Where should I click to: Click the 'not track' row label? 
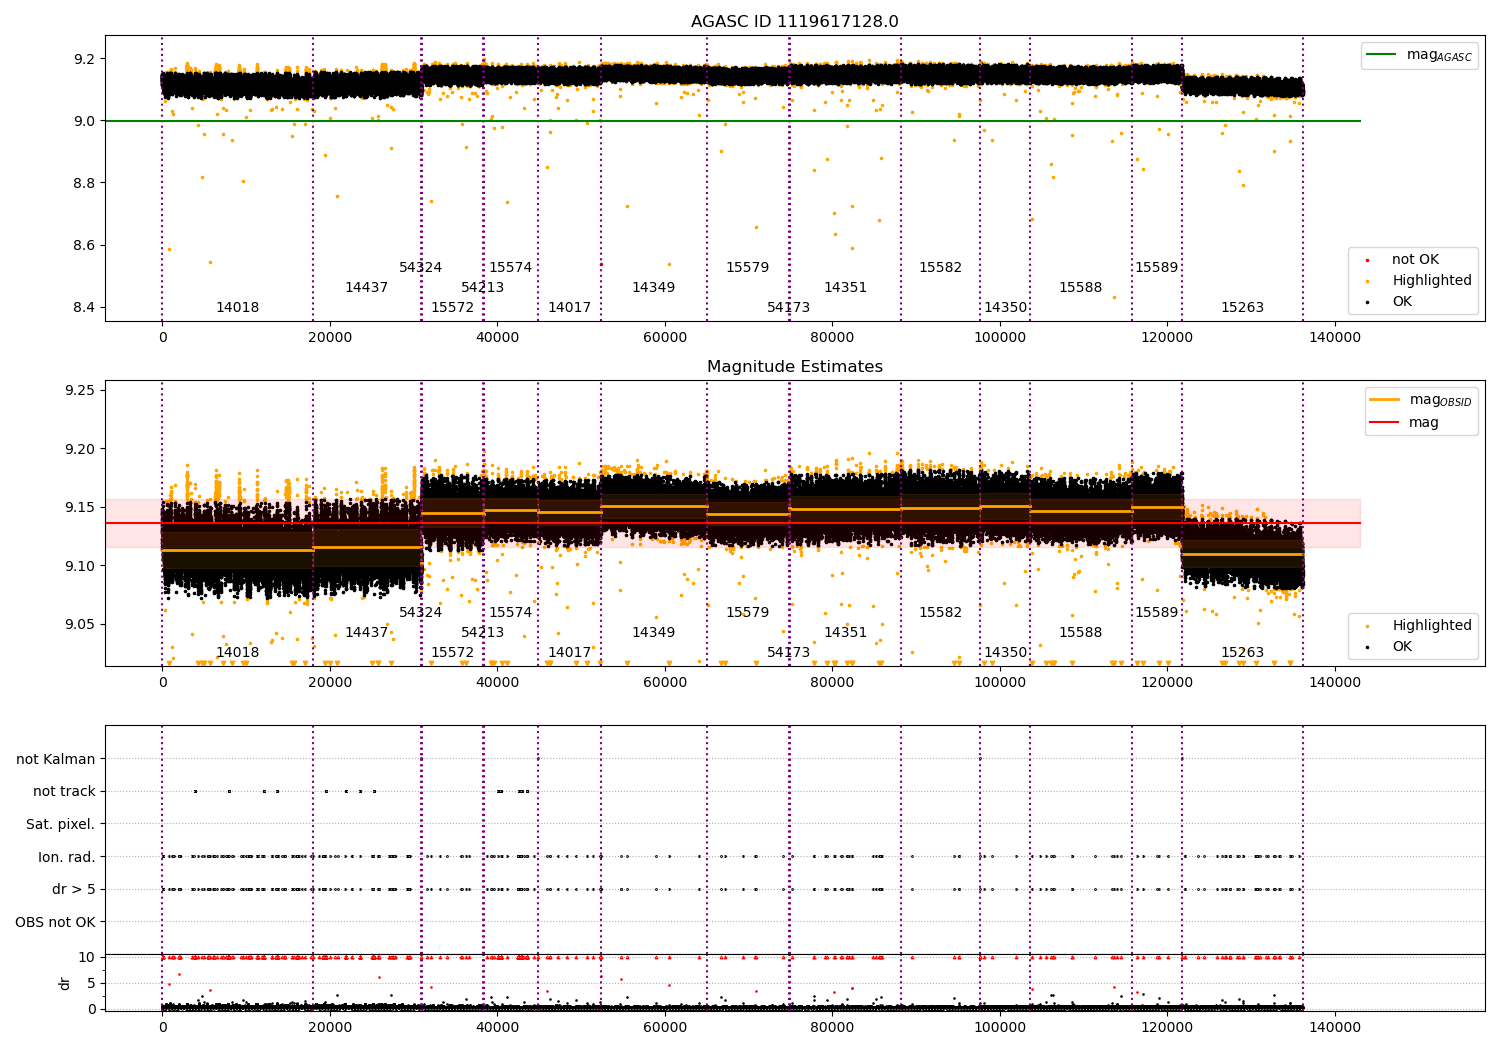click(64, 791)
